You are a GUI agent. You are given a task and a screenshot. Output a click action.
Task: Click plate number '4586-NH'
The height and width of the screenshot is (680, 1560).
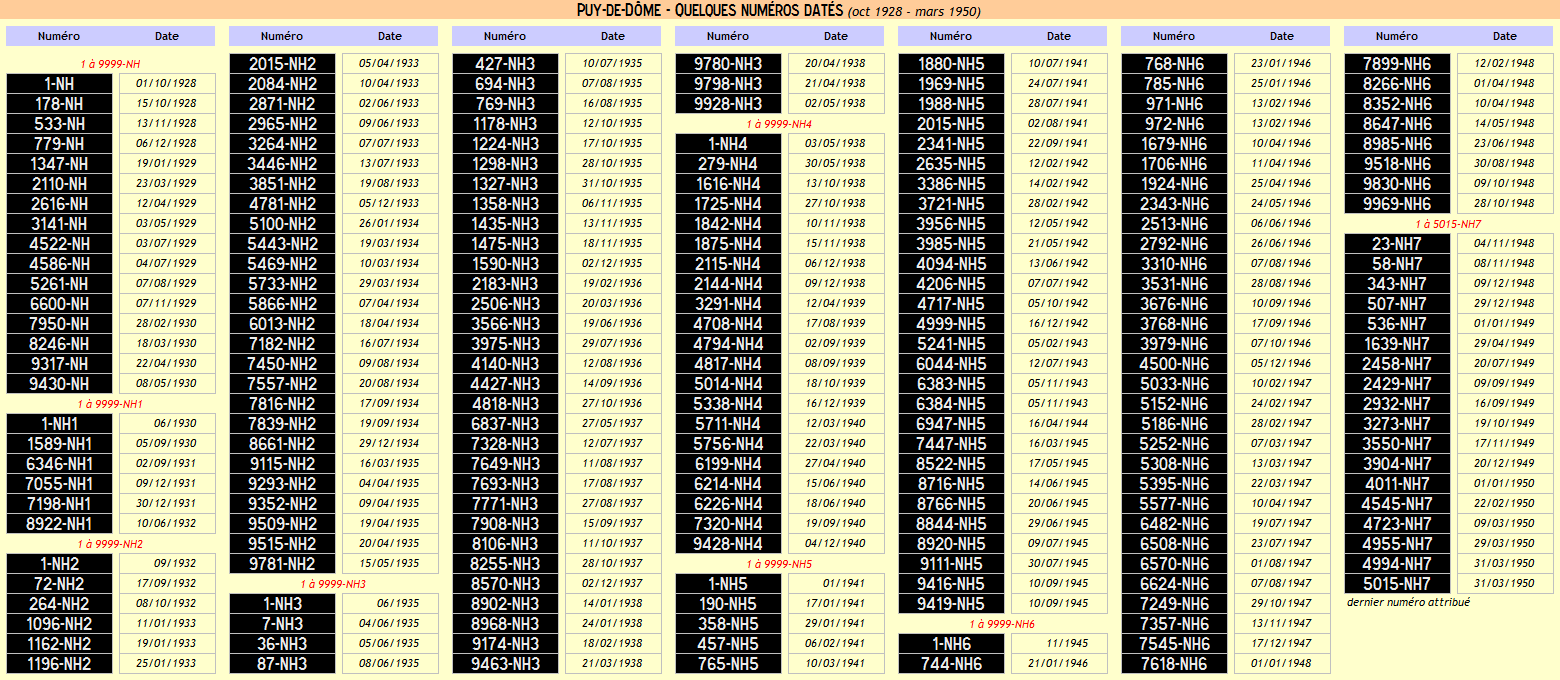click(59, 264)
